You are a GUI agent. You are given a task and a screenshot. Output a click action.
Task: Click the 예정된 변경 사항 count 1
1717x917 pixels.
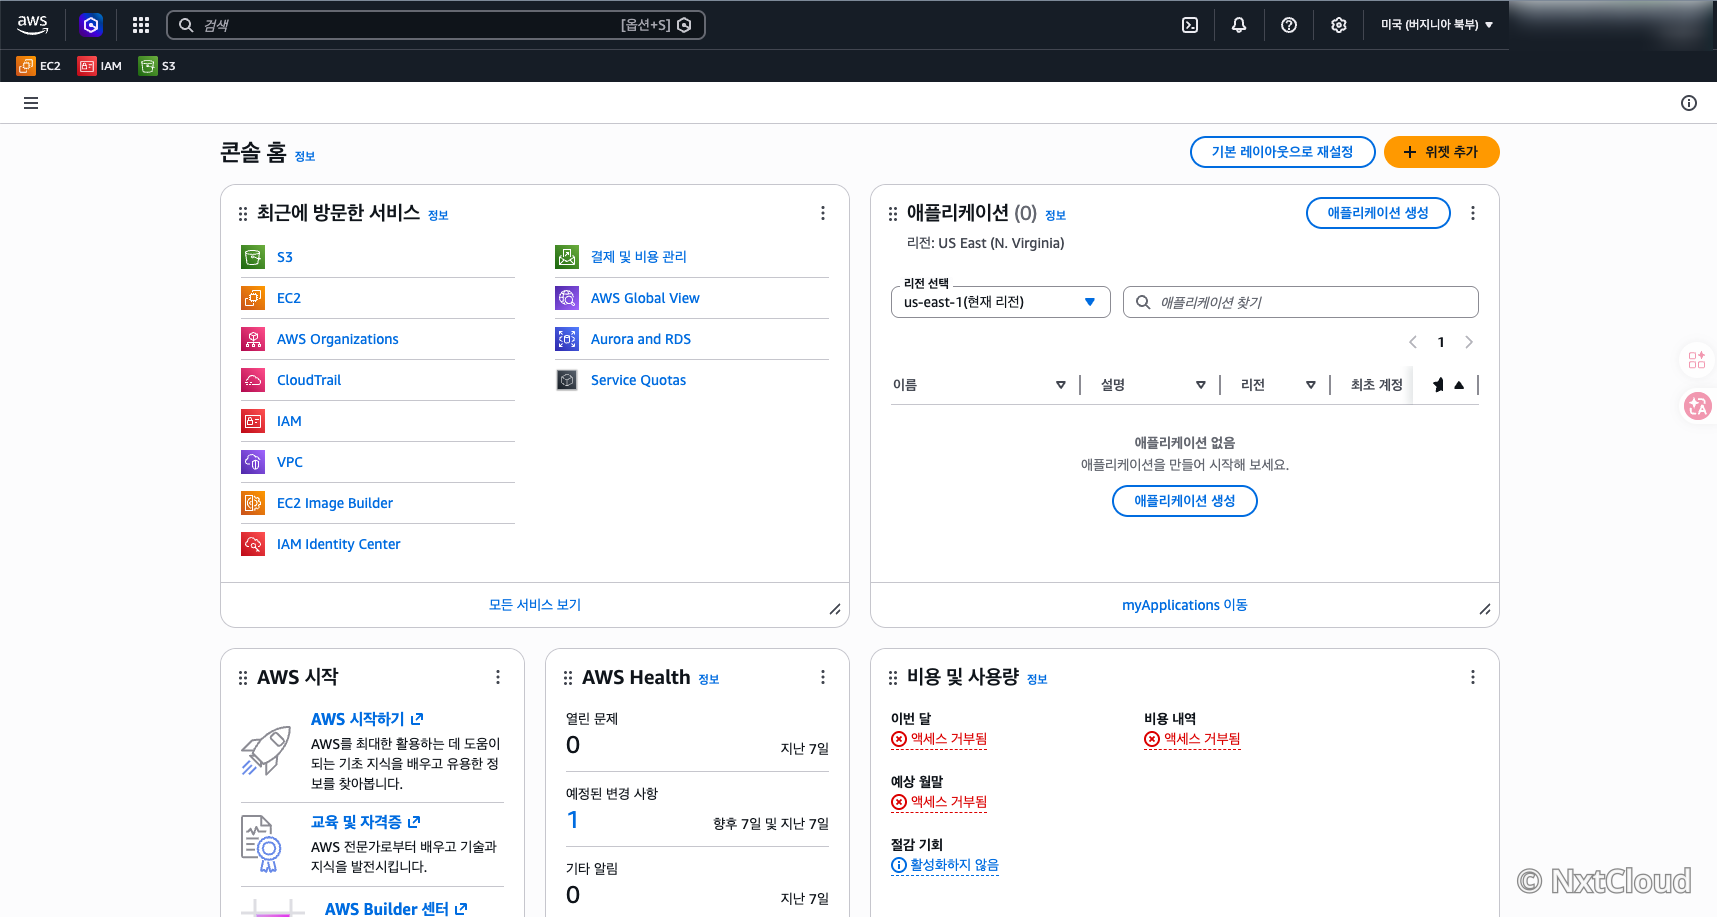[x=573, y=820]
